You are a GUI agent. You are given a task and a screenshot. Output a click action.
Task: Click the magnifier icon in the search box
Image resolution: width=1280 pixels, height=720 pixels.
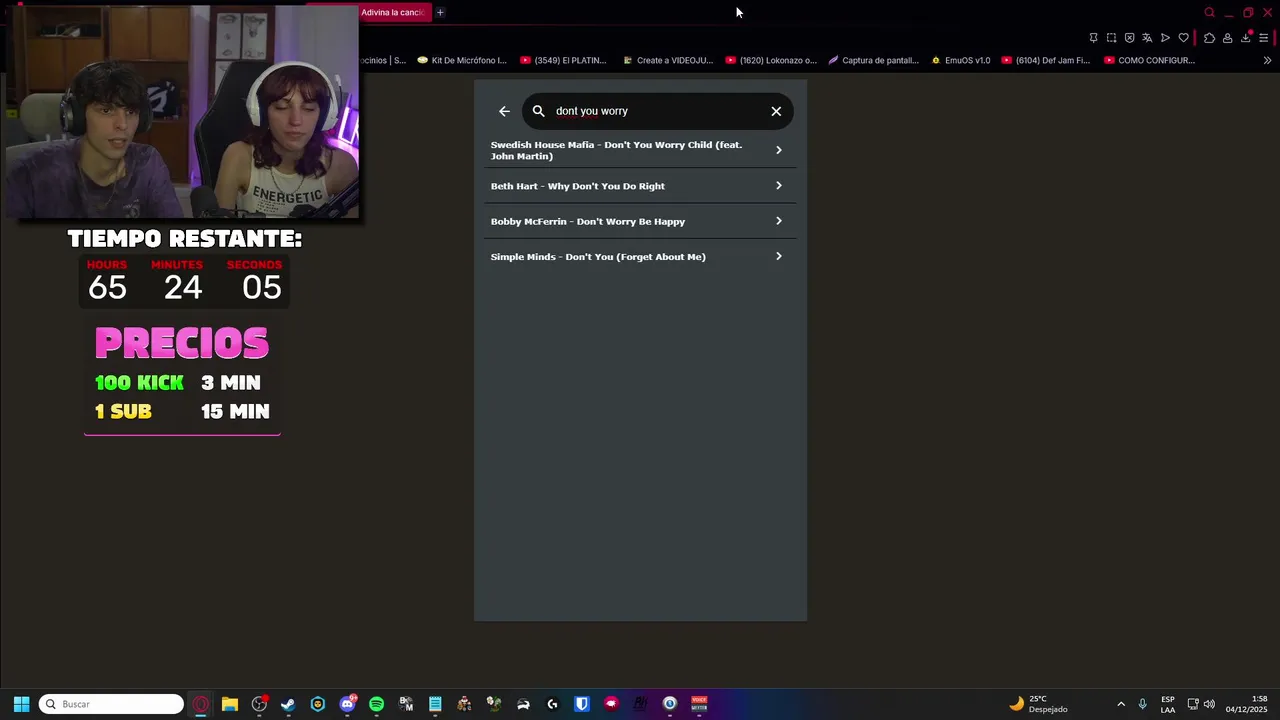[538, 111]
